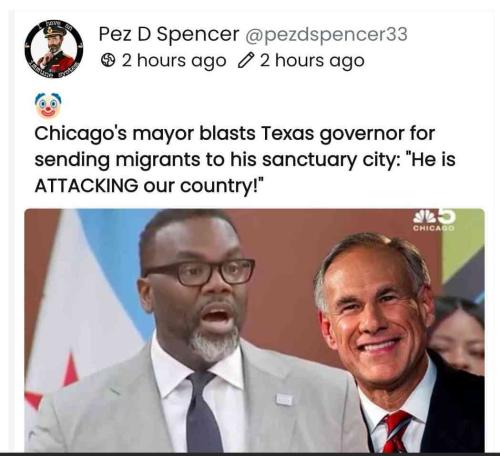Select the "ATTACKING our country!" quote text

149,186
